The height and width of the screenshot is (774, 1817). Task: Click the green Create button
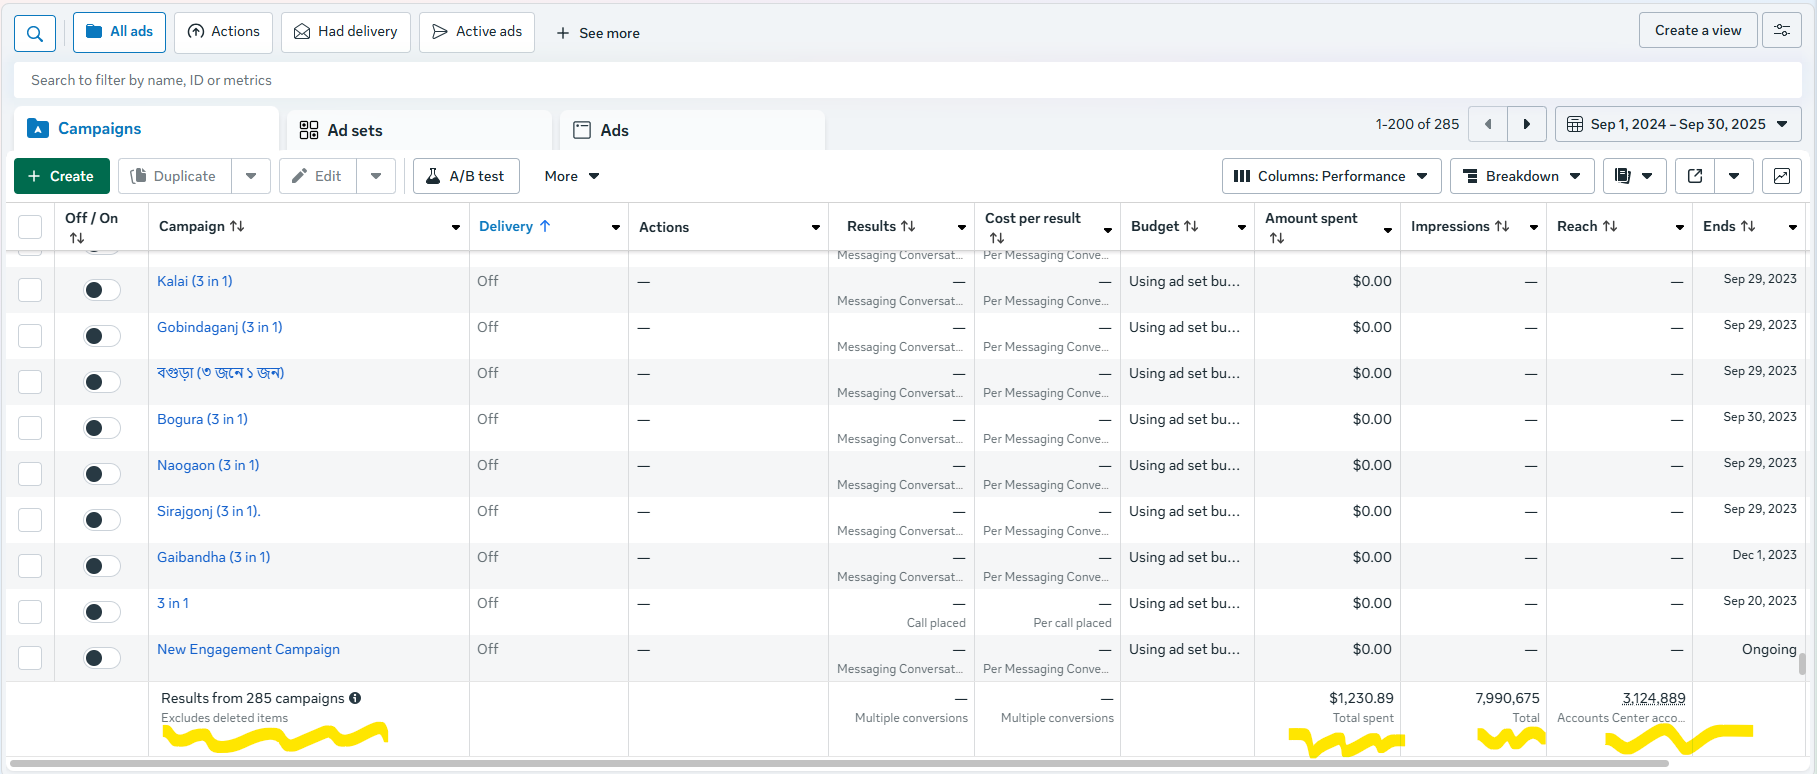point(62,176)
